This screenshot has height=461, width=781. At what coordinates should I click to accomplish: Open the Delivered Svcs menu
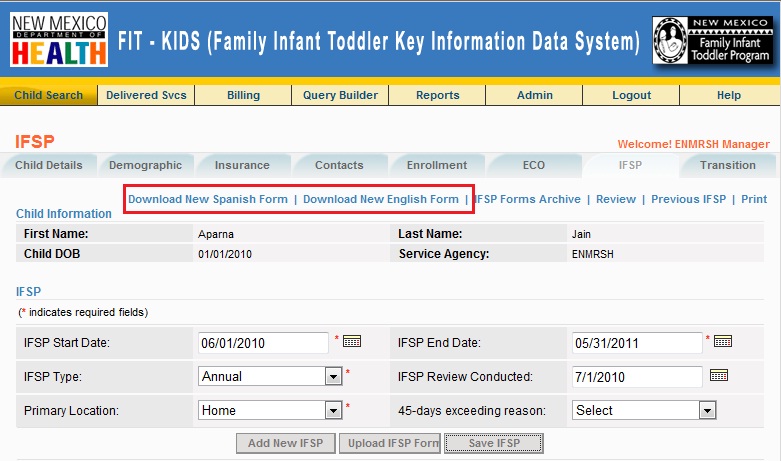coord(146,95)
